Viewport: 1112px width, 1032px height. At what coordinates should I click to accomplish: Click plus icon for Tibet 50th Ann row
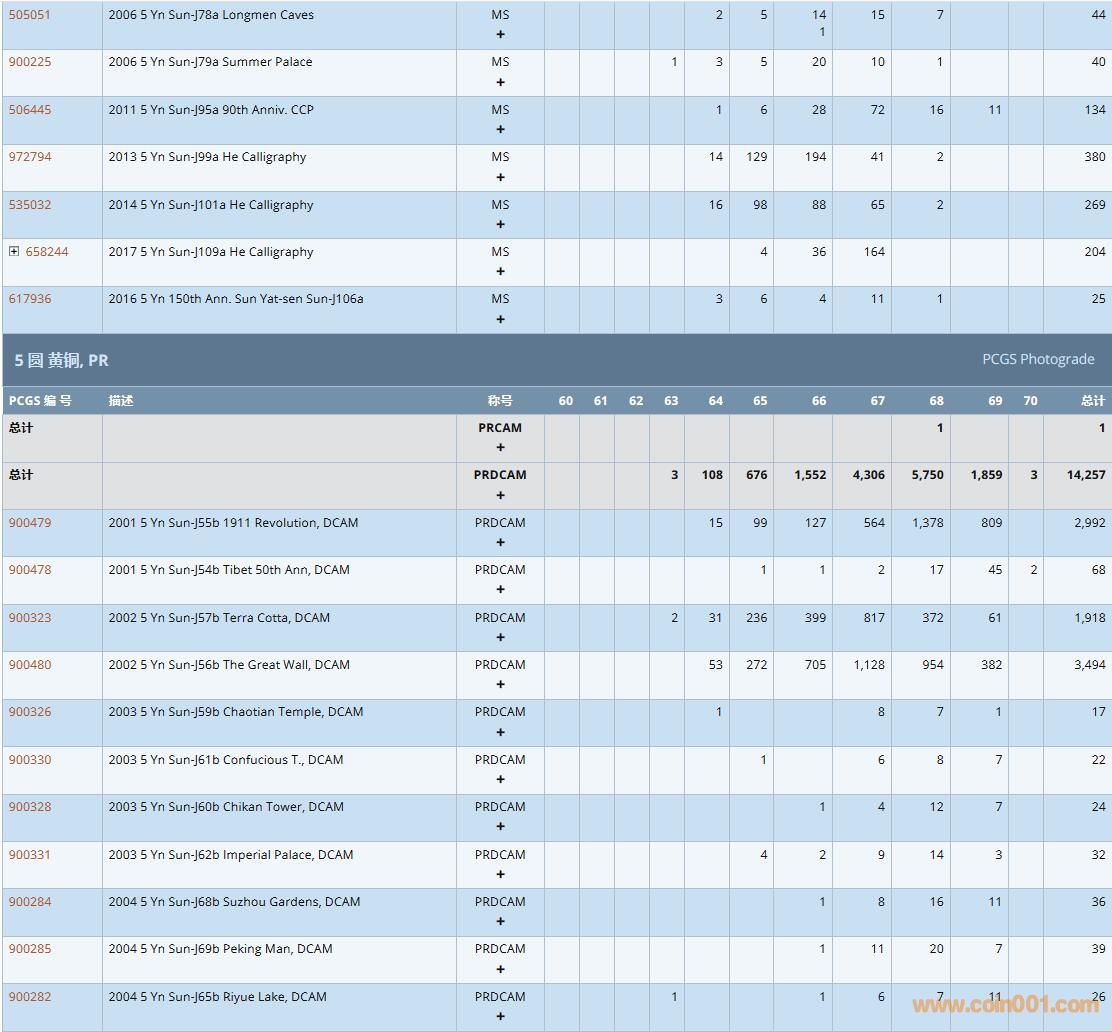click(500, 590)
